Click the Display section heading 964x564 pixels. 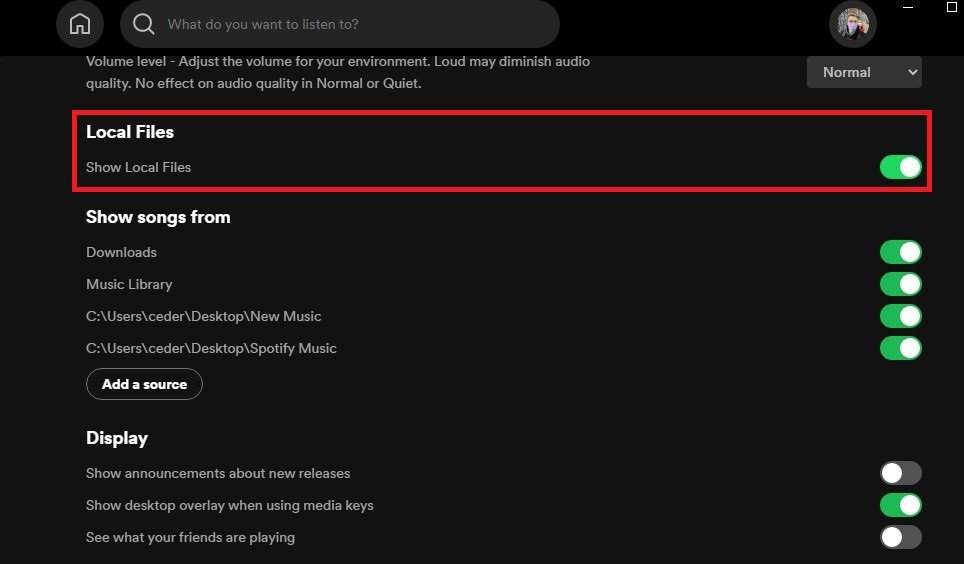(117, 438)
